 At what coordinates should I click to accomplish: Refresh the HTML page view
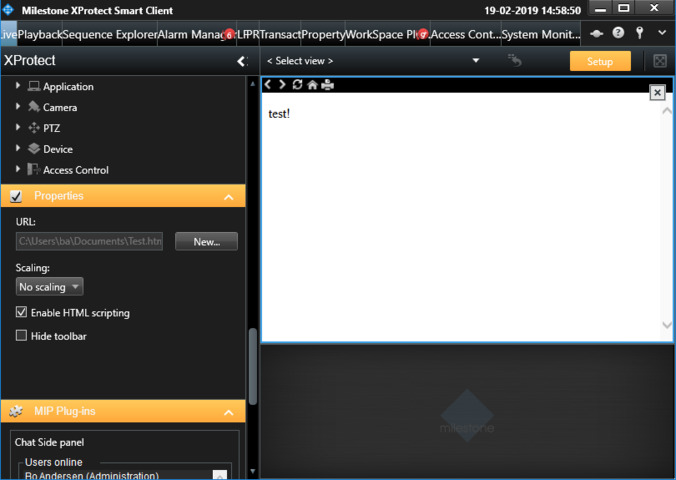click(297, 85)
